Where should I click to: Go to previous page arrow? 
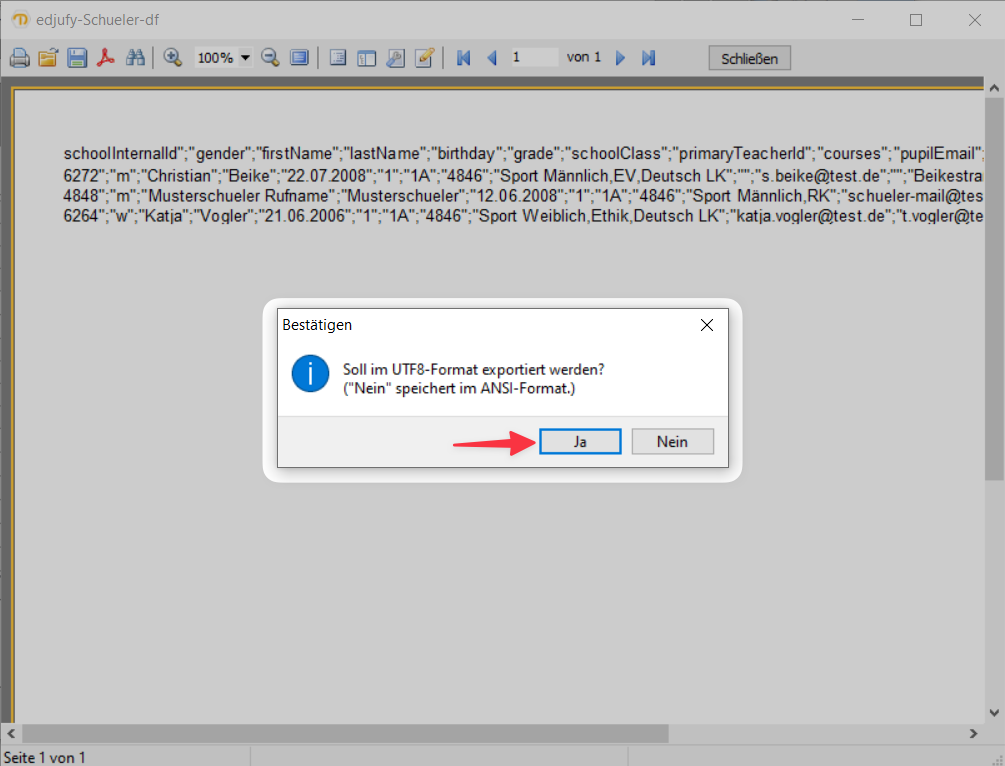click(491, 57)
